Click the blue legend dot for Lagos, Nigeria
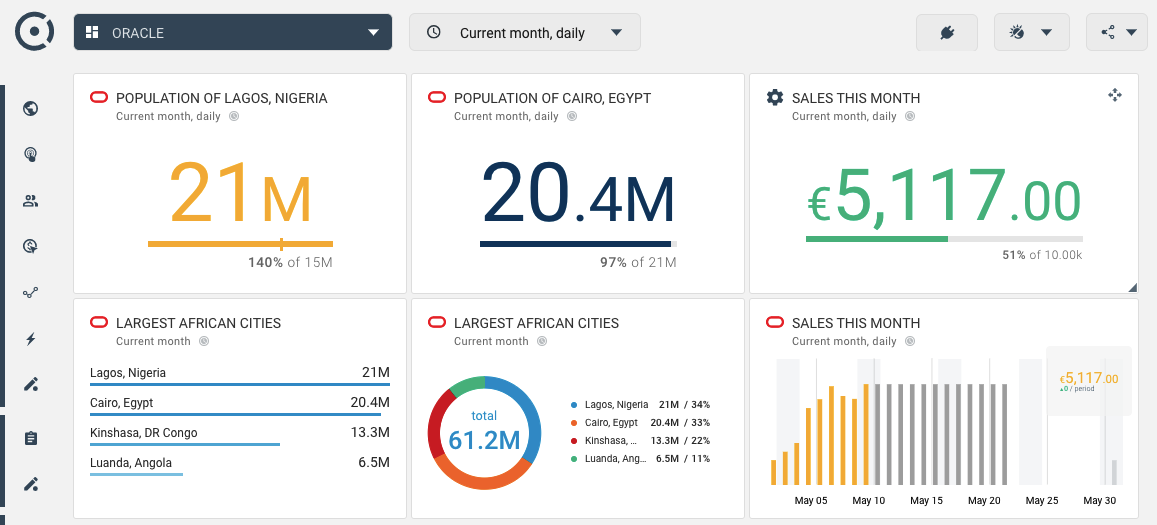The height and width of the screenshot is (525, 1157). pyautogui.click(x=573, y=405)
